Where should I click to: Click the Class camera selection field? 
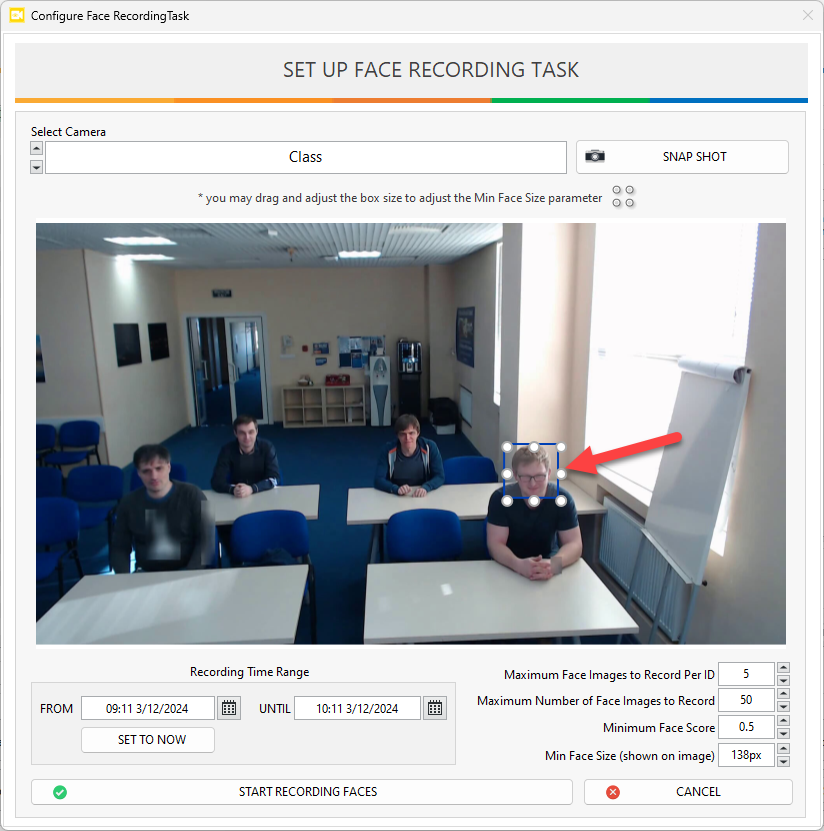pos(306,157)
